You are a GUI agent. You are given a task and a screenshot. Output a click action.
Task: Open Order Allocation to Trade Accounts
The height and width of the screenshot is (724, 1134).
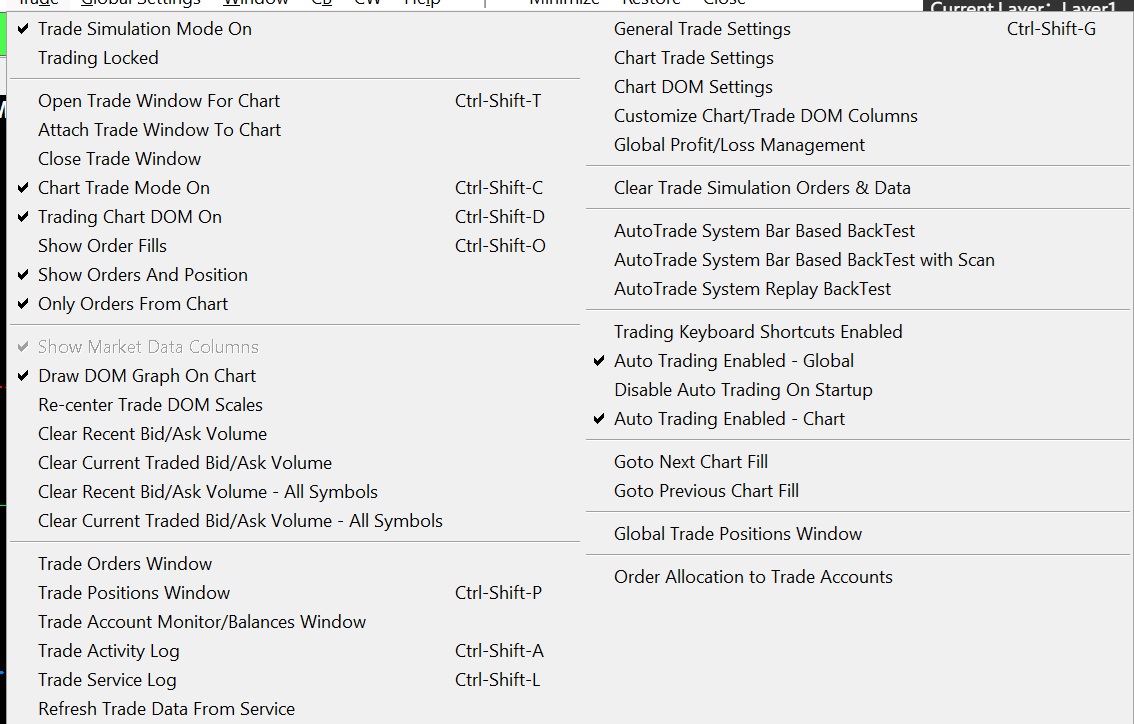pyautogui.click(x=753, y=577)
